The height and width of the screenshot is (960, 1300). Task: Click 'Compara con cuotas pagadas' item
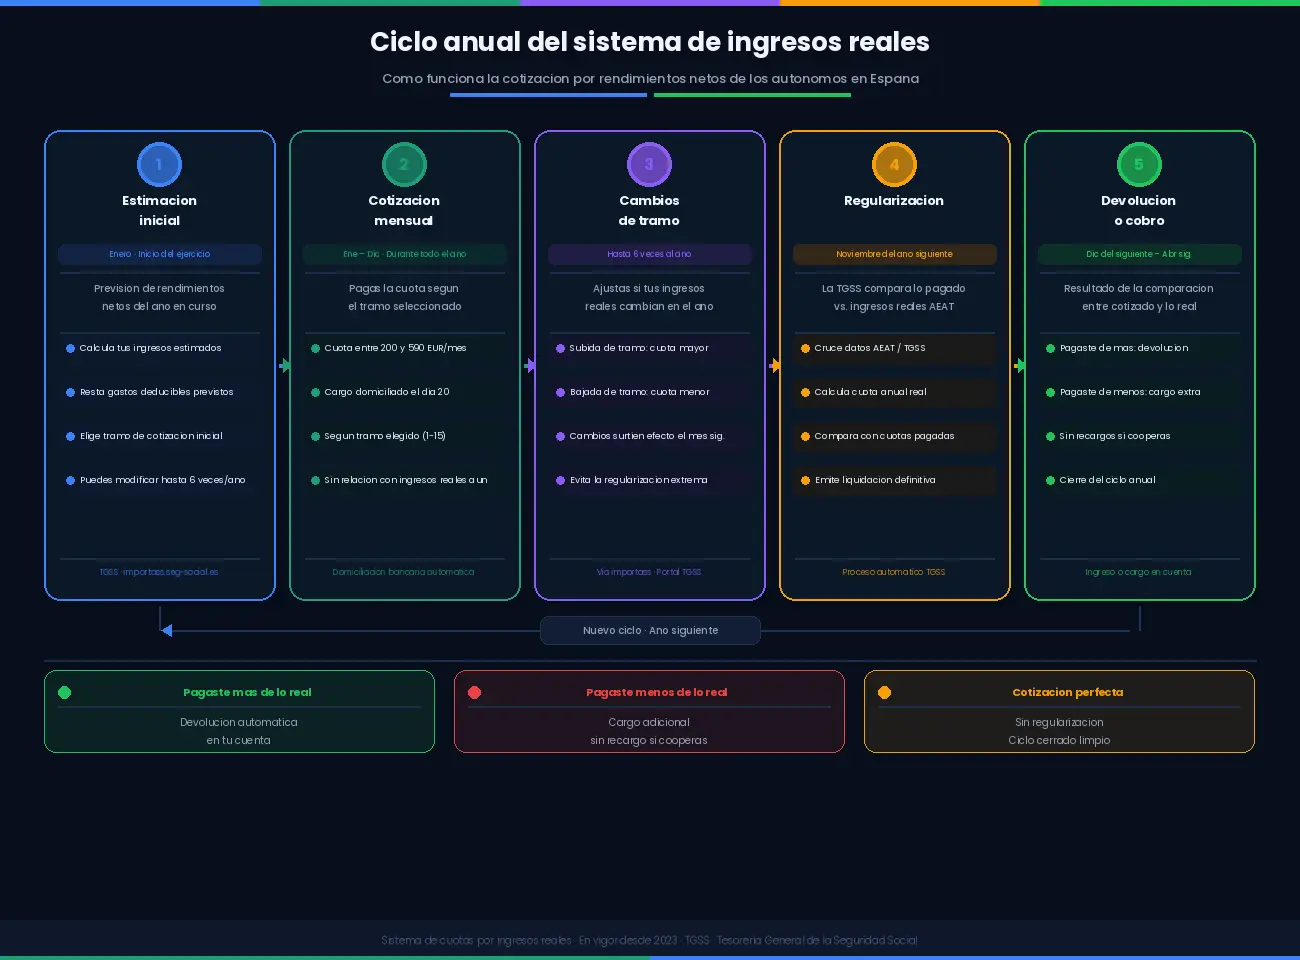click(895, 436)
